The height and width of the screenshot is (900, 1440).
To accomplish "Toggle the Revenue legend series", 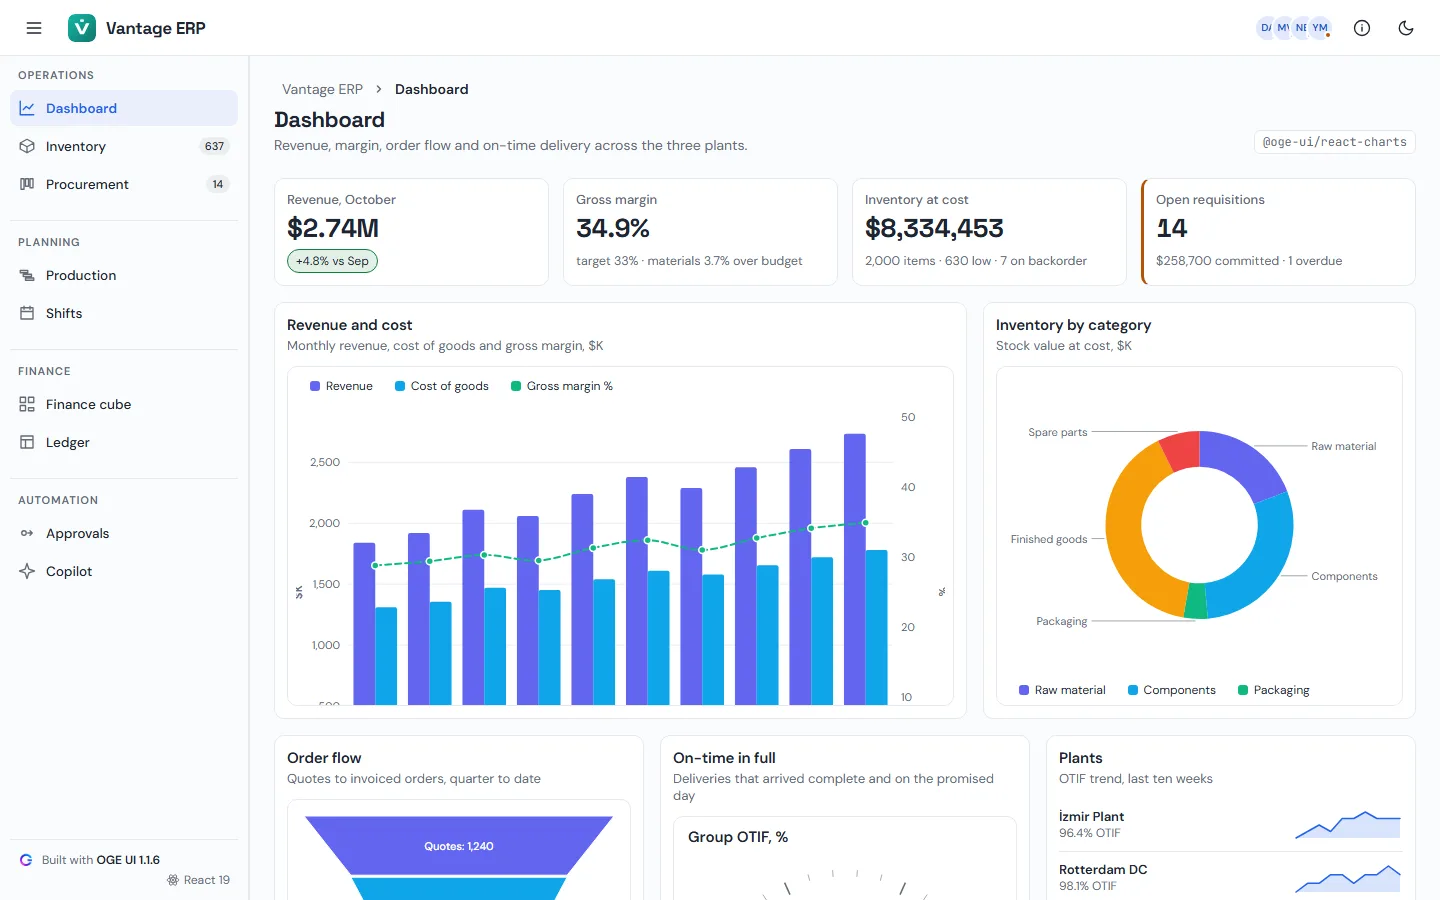I will tap(341, 386).
